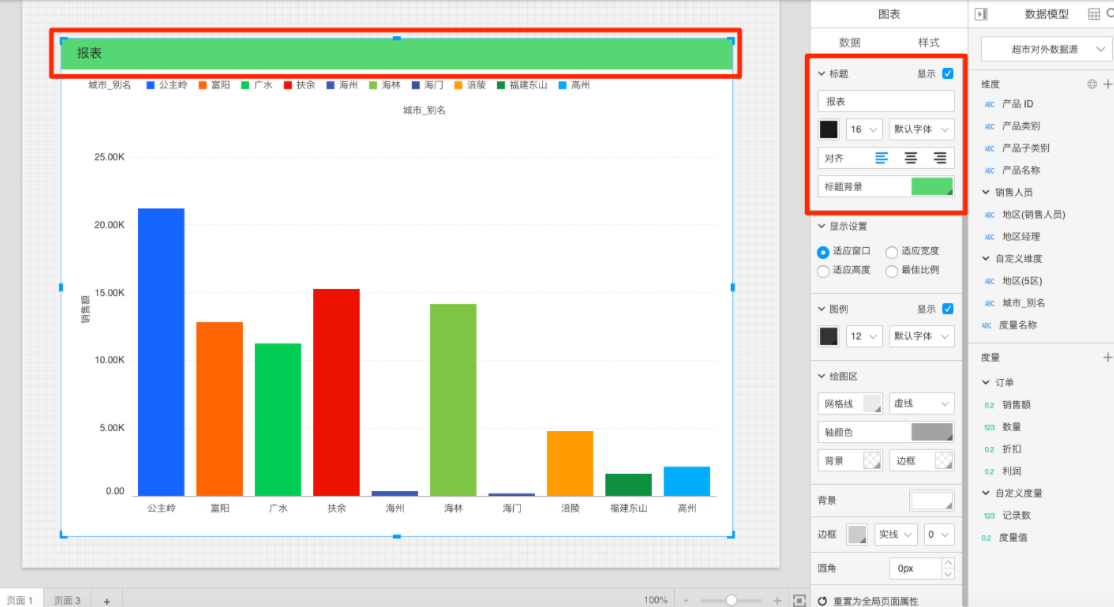Align the title left
This screenshot has width=1114, height=607.
(x=882, y=158)
